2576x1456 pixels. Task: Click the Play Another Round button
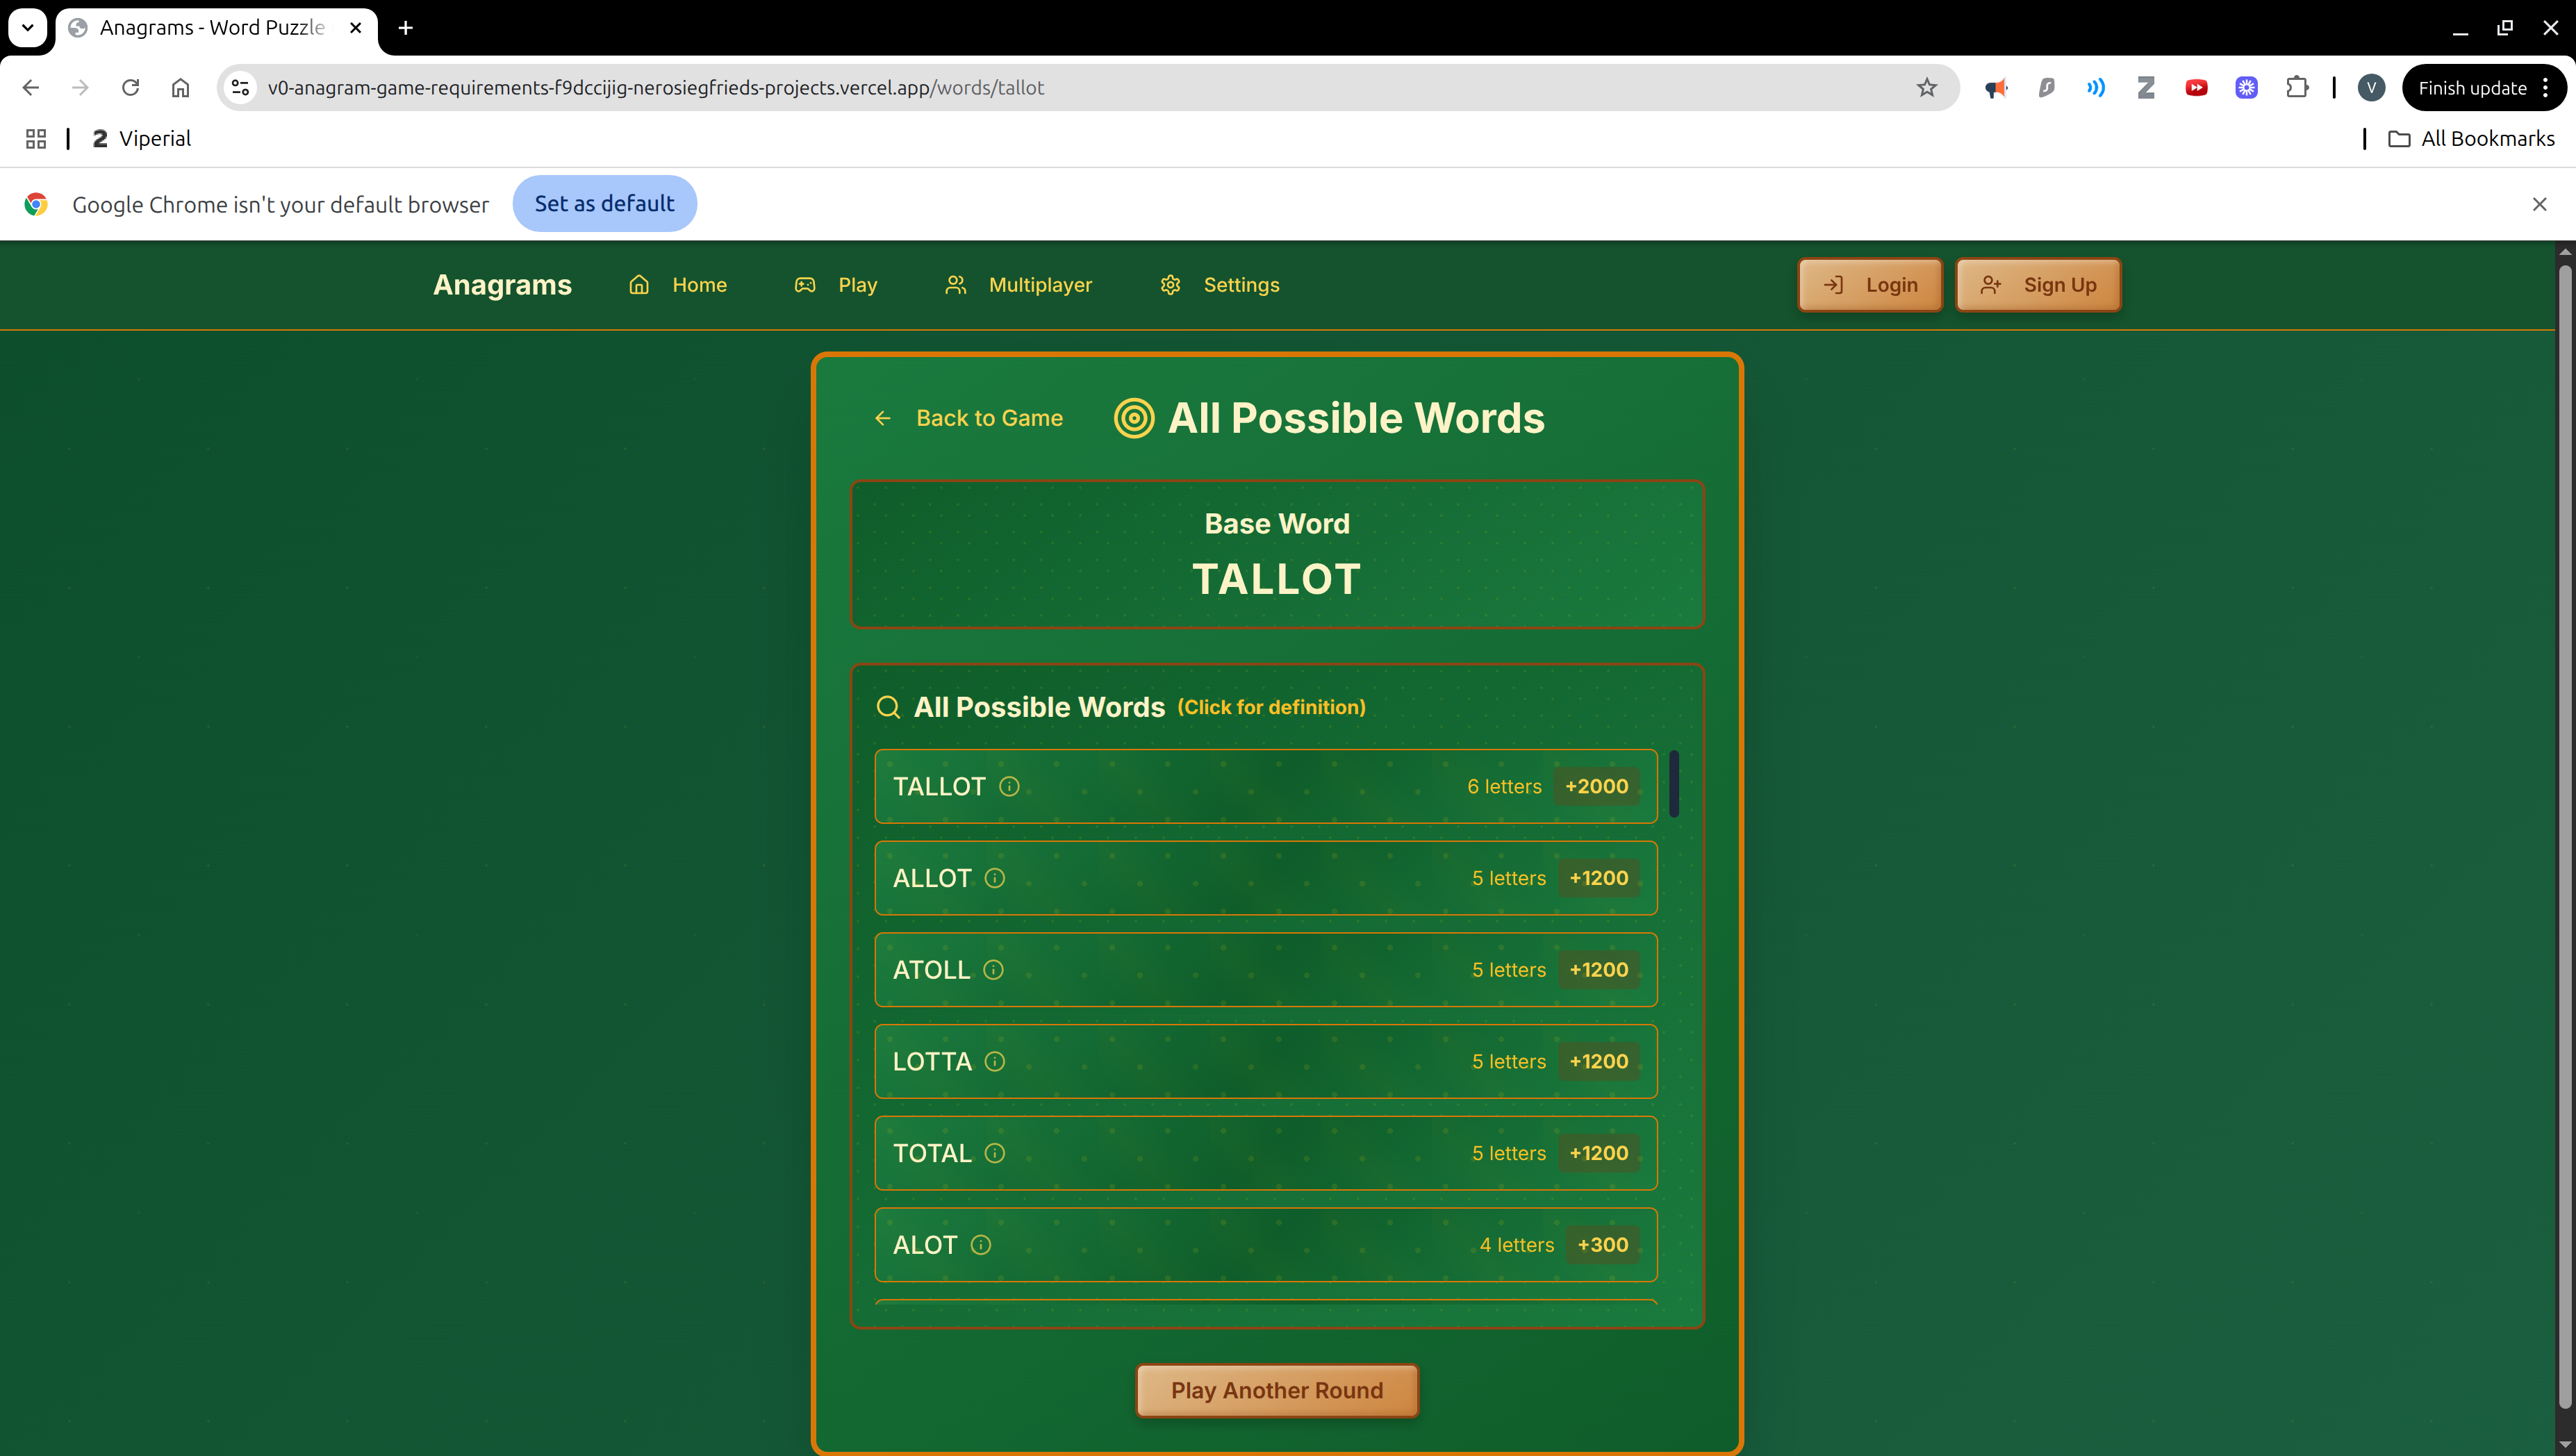click(1276, 1391)
